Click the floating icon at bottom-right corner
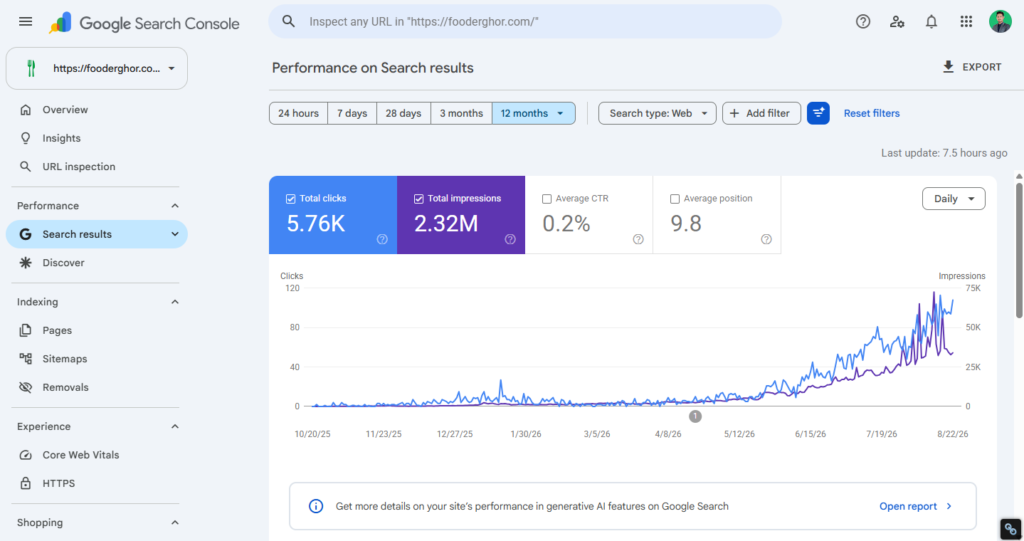The image size is (1024, 541). [x=1011, y=529]
